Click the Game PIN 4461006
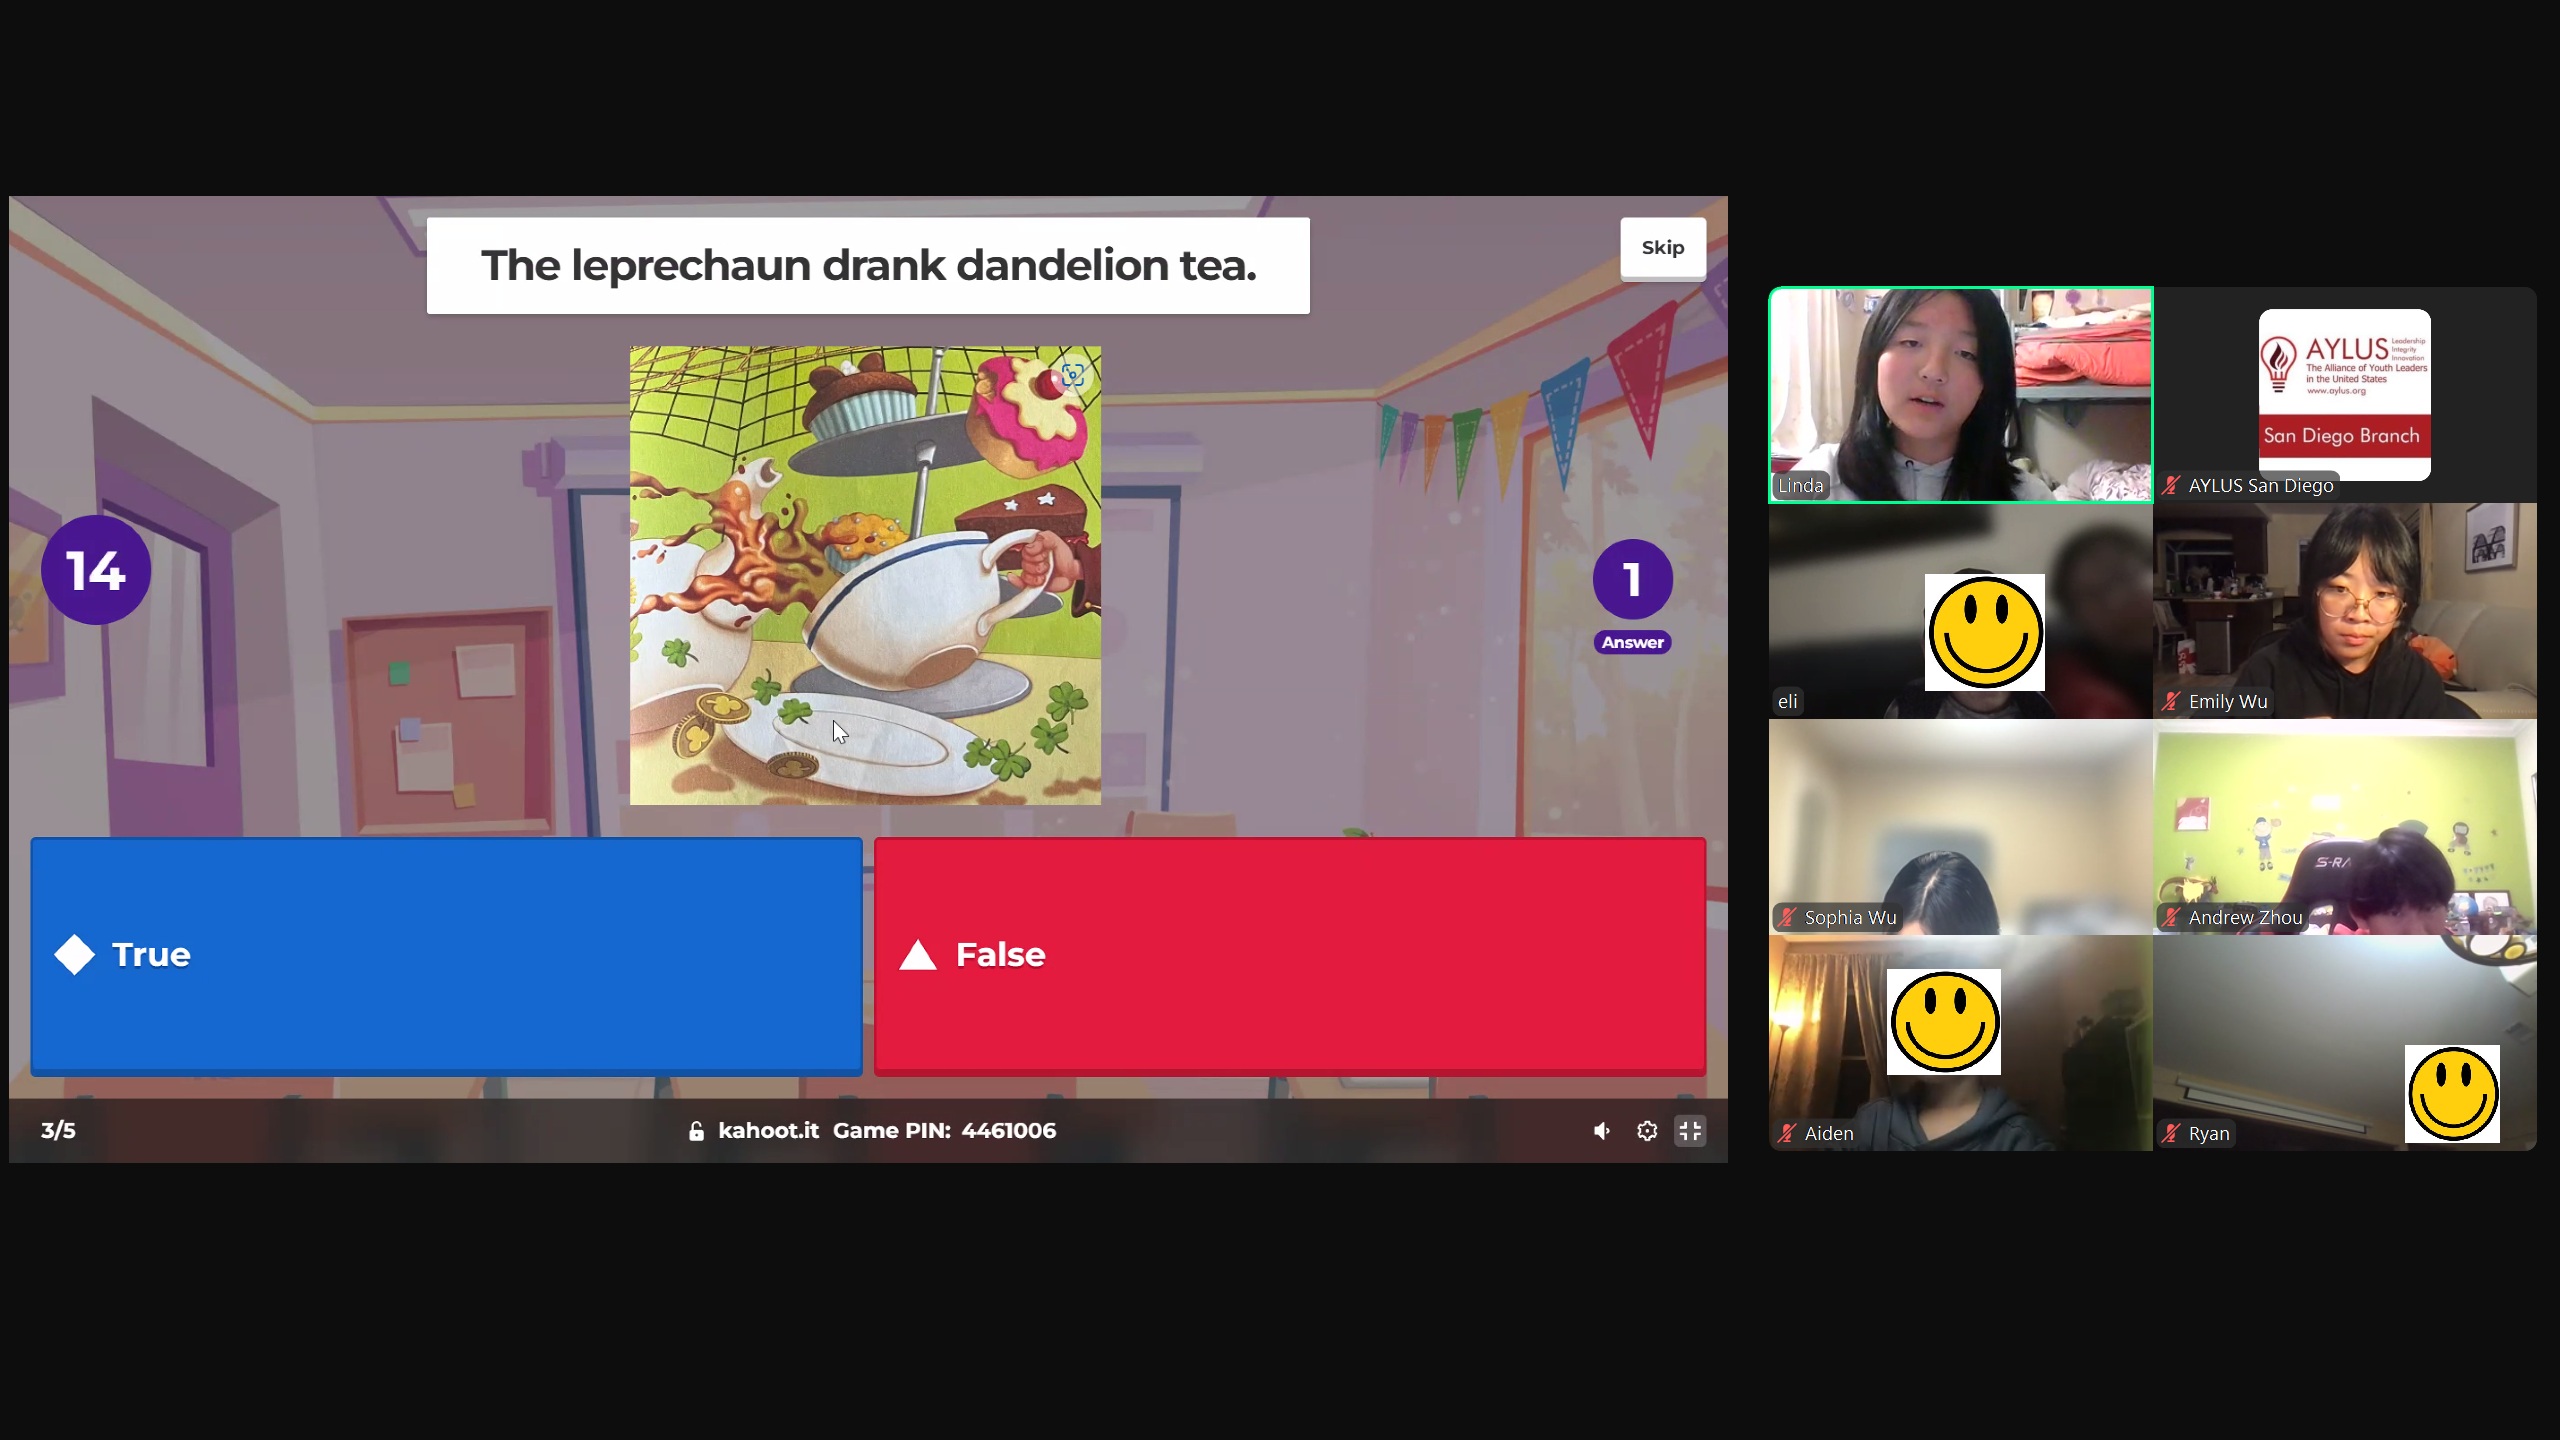Screen dimensions: 2560x1440 [944, 1131]
